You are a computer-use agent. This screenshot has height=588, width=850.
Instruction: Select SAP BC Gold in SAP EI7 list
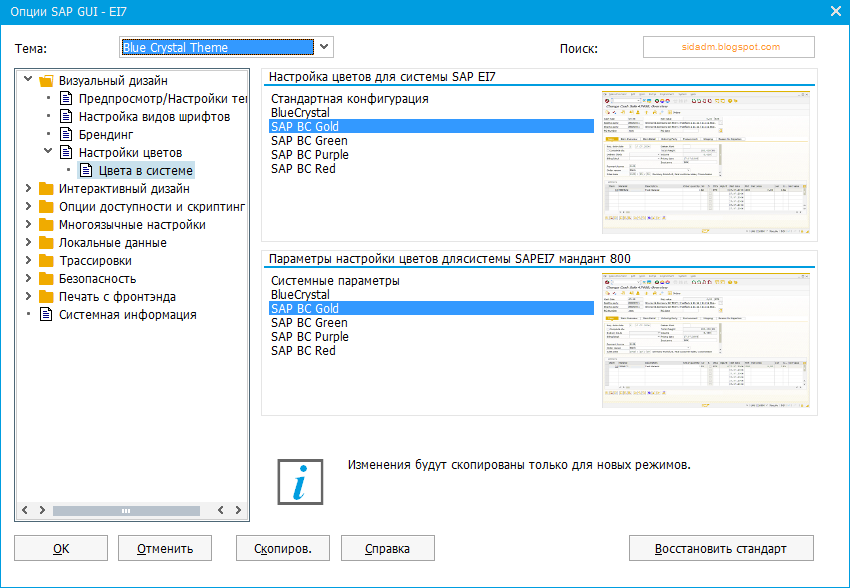(432, 126)
